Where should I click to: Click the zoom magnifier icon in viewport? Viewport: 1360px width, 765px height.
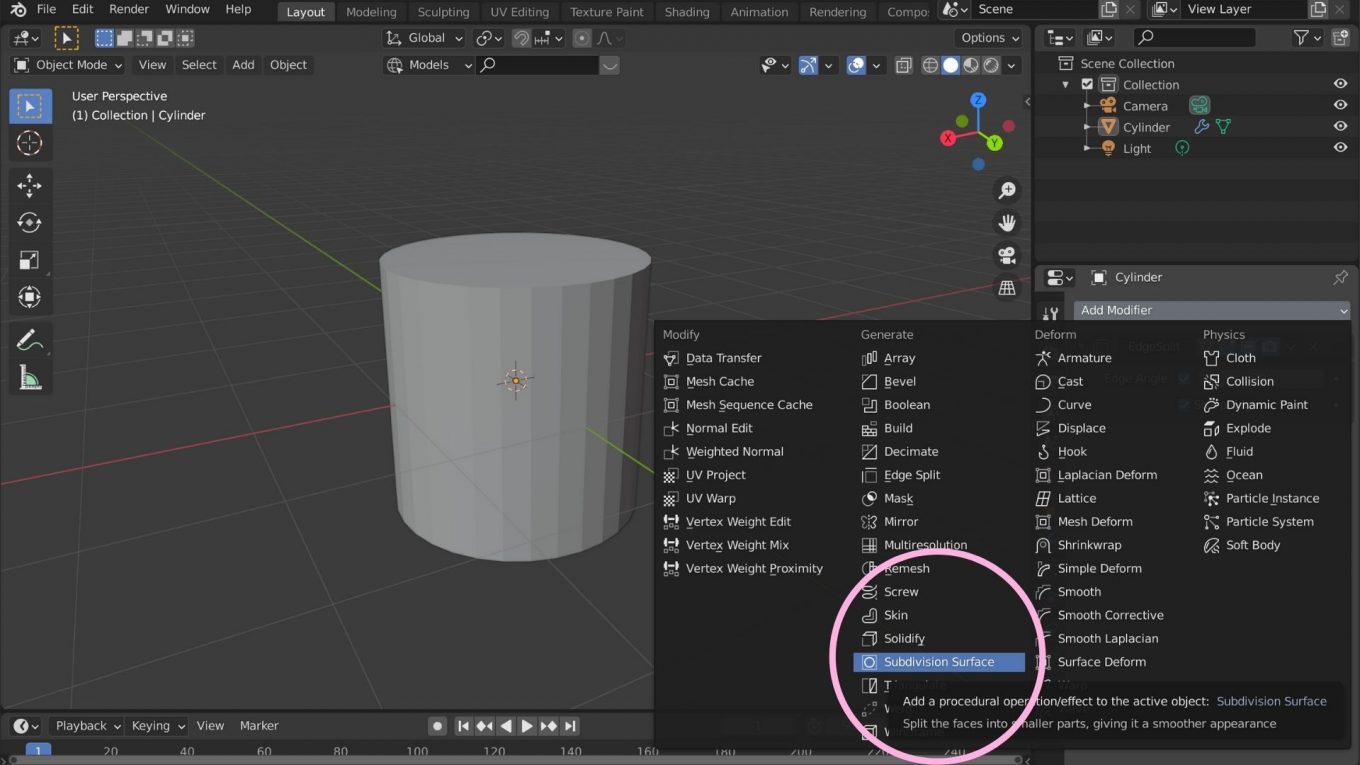pos(1007,190)
